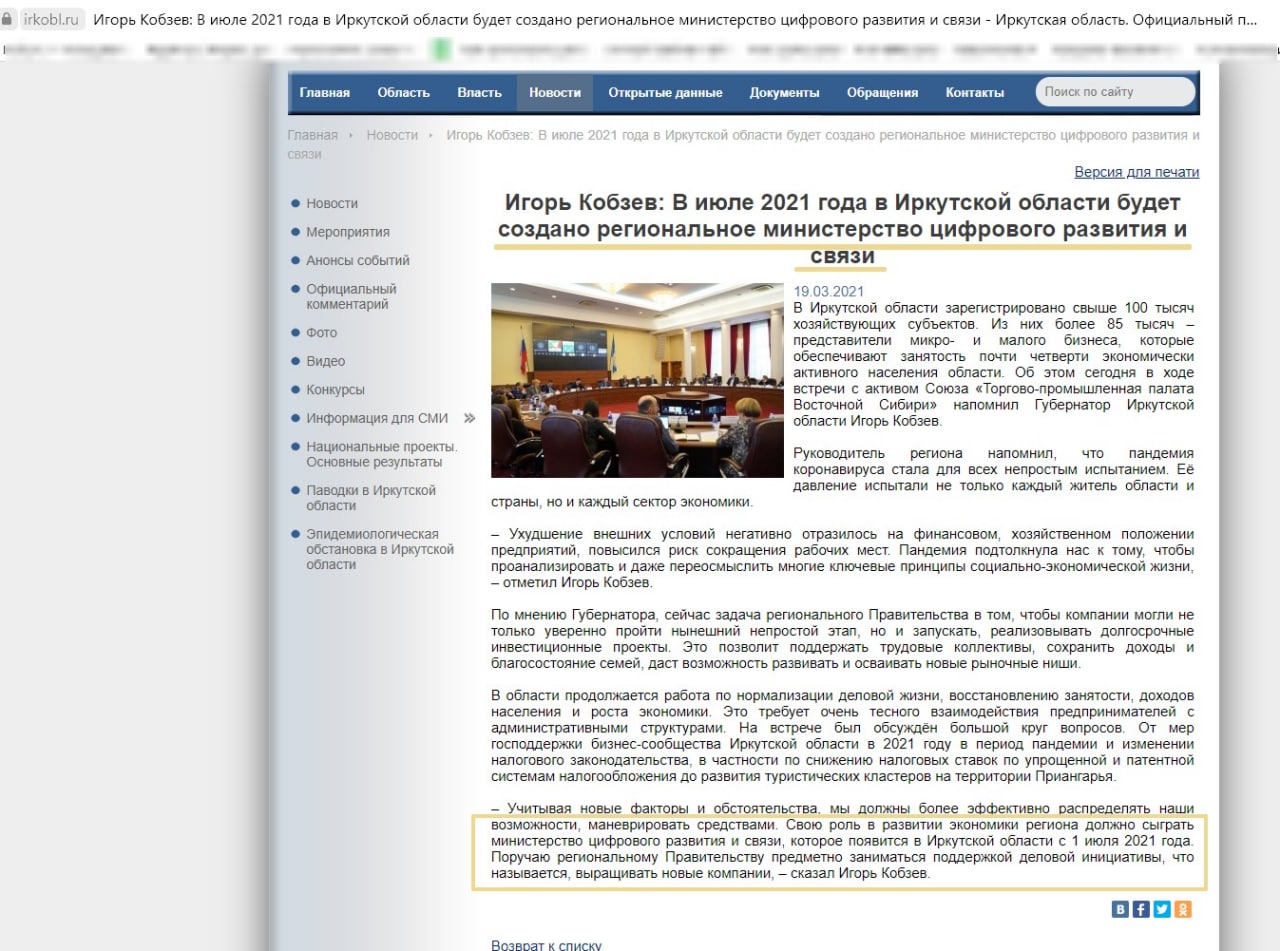This screenshot has width=1280, height=951.
Task: Open the Обращения menu tab
Action: pyautogui.click(x=882, y=92)
